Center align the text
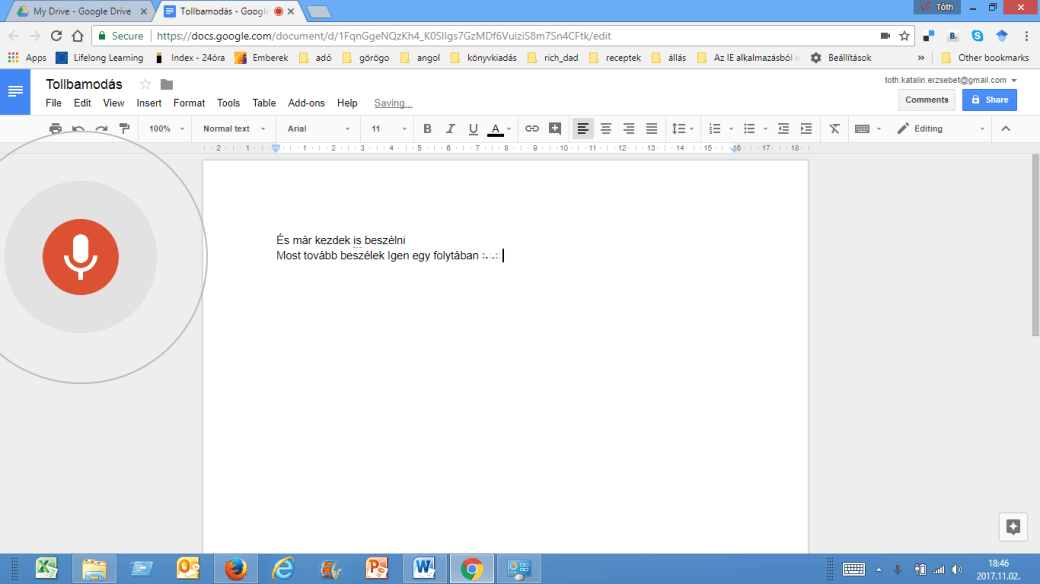This screenshot has width=1040, height=584. coord(606,129)
